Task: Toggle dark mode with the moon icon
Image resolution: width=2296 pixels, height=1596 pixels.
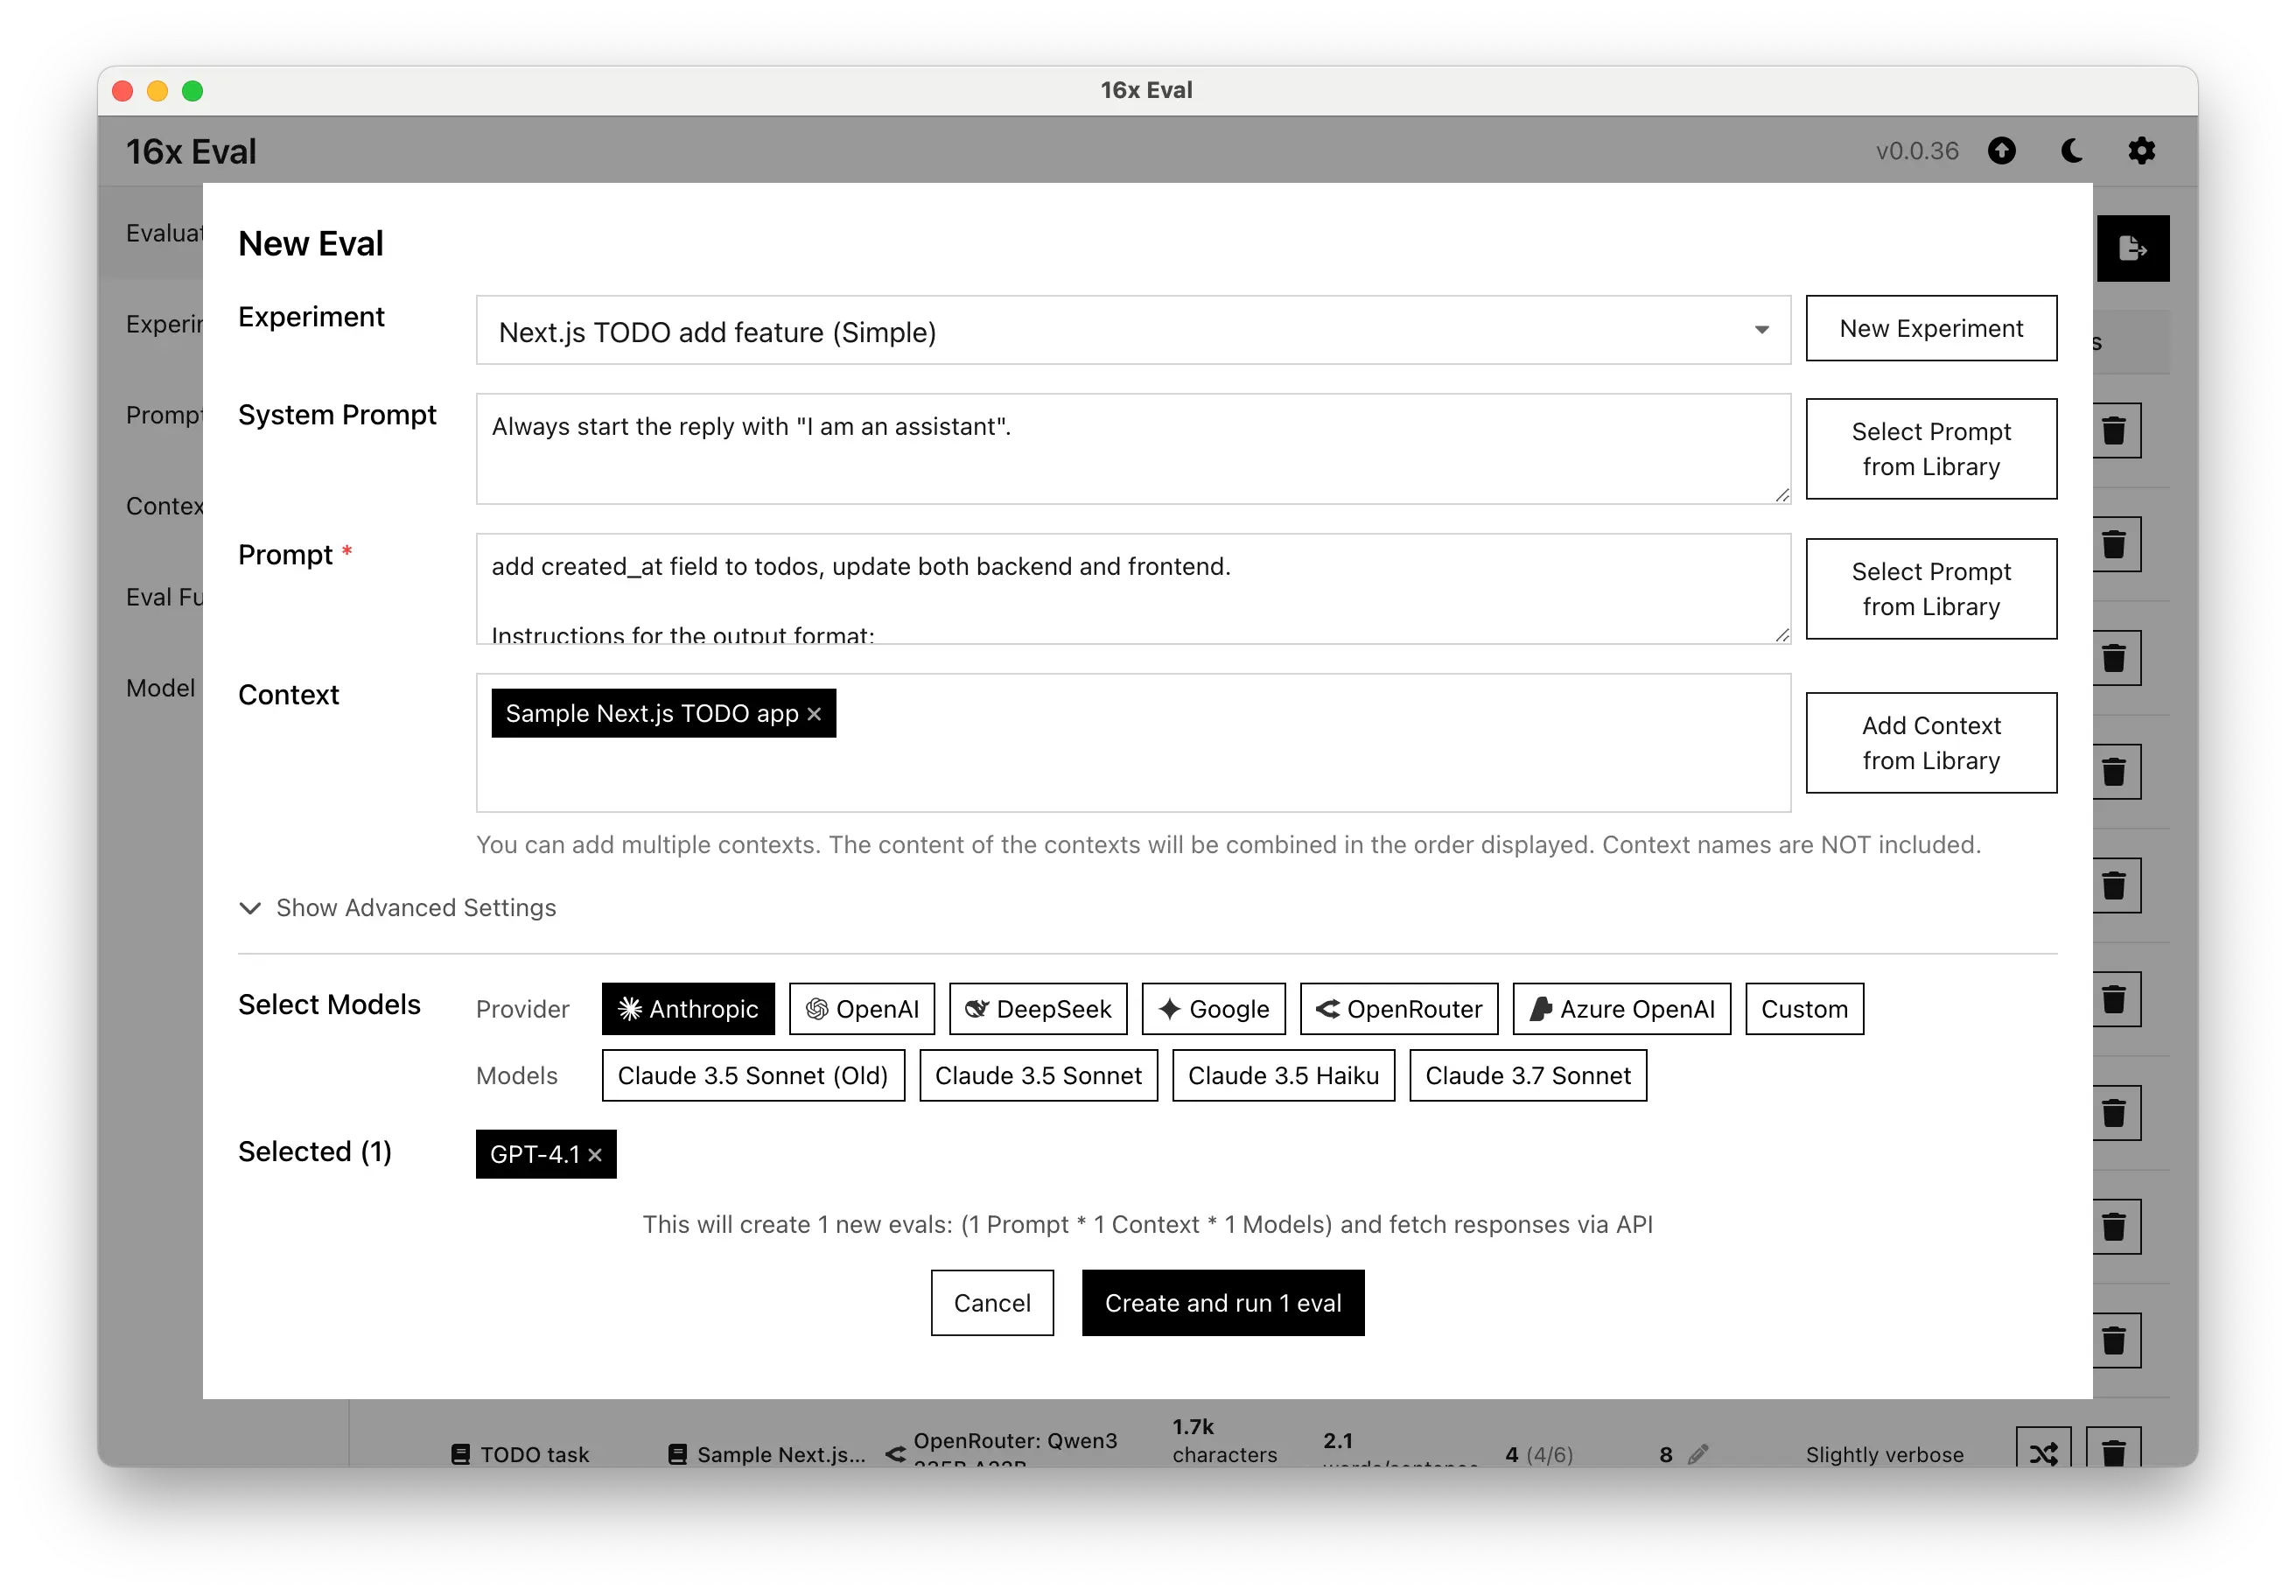Action: (x=2072, y=151)
